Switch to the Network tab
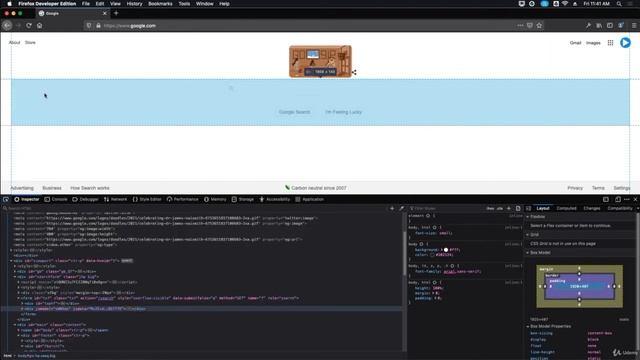Screen dimensions: 640x360 click(x=116, y=200)
